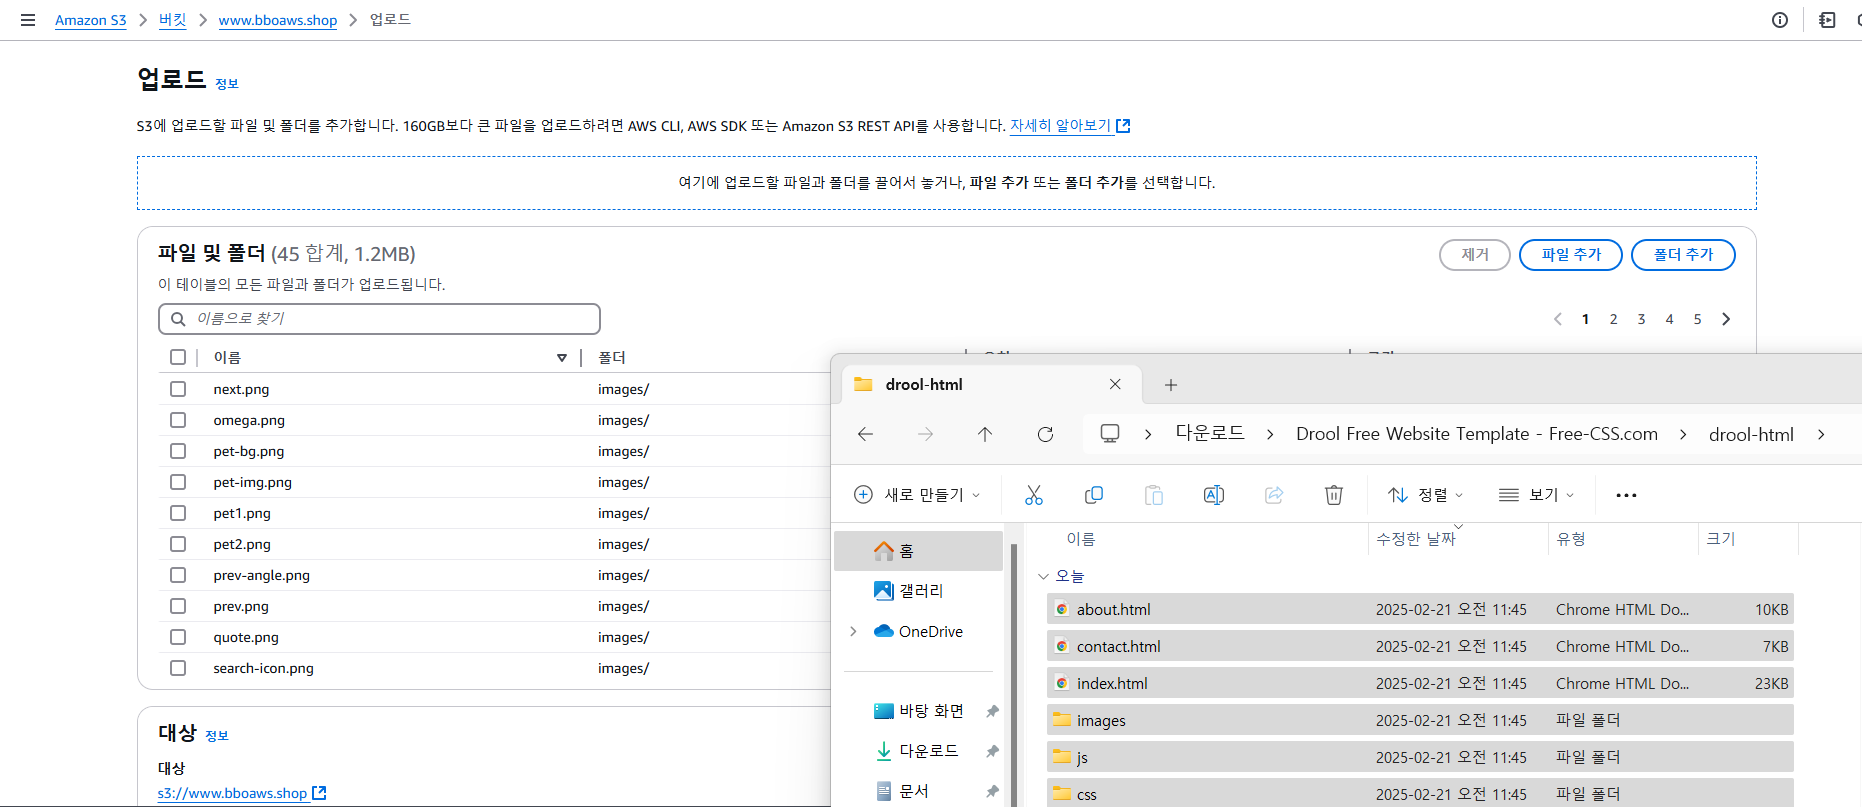Viewport: 1862px width, 807px height.
Task: Go to previous page of S3 file table
Action: point(1558,319)
